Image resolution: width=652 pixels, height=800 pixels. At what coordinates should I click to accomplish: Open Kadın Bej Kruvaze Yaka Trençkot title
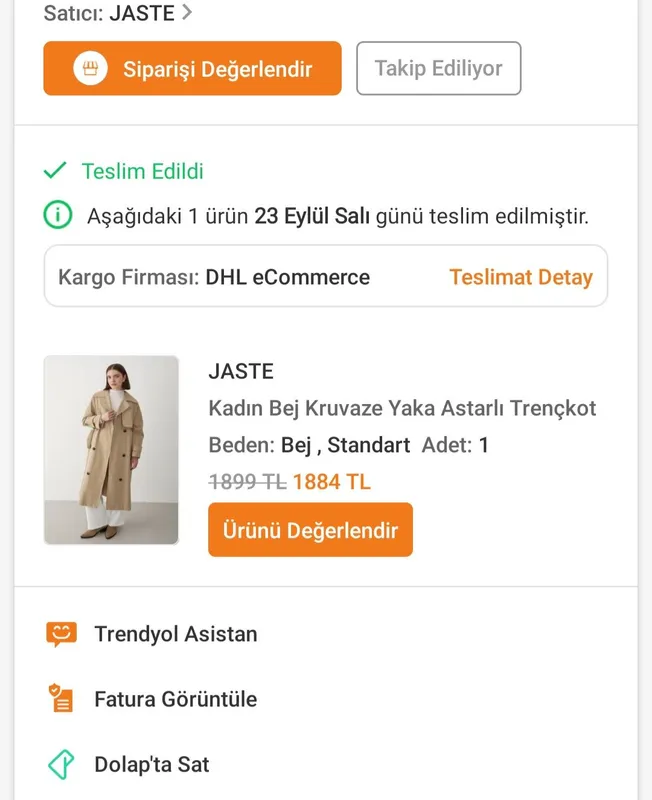pos(402,408)
